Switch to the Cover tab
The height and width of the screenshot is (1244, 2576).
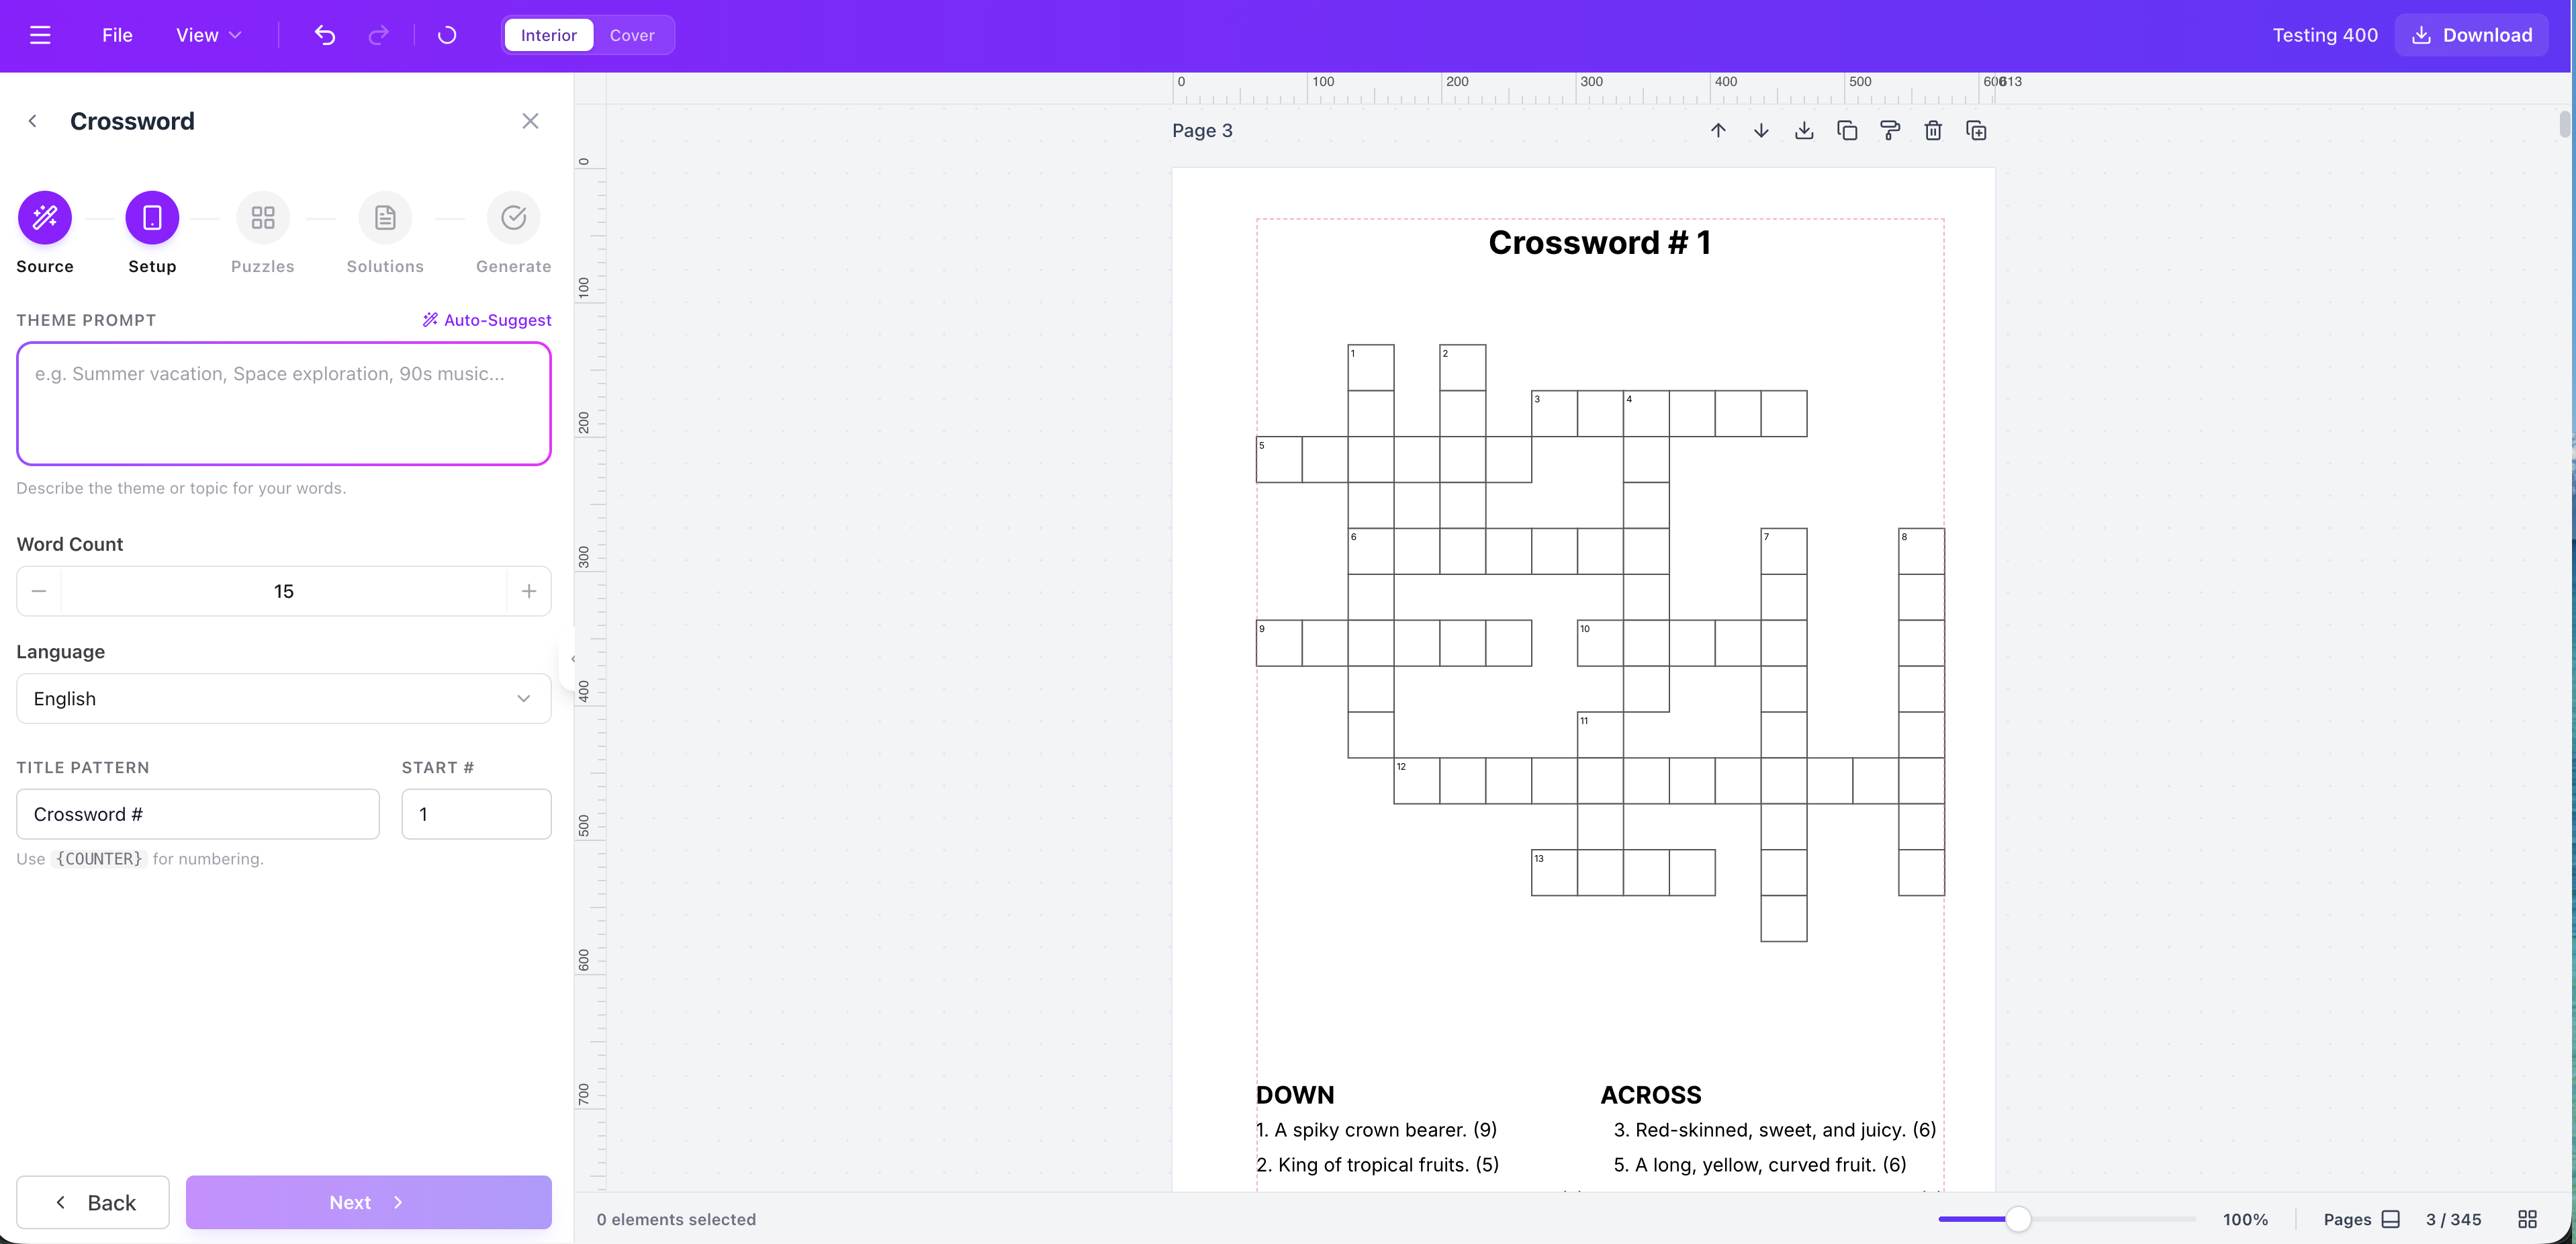632,34
